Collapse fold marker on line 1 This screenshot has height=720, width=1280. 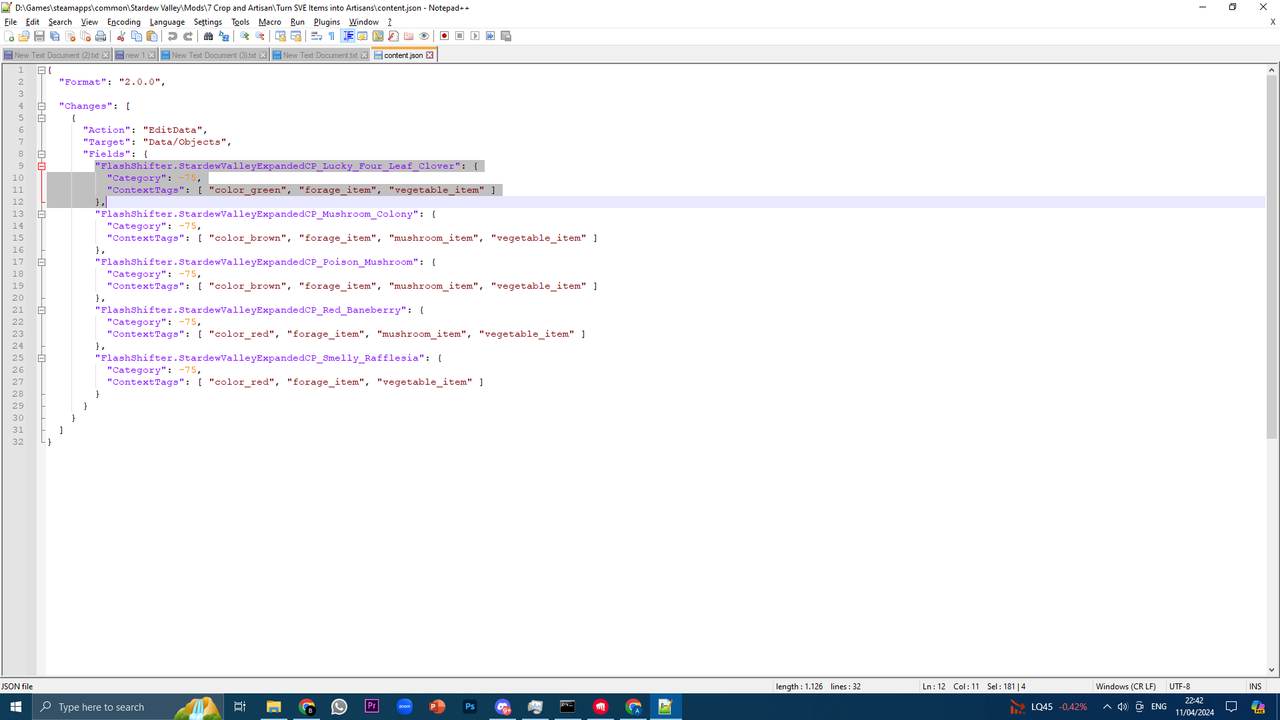41,70
